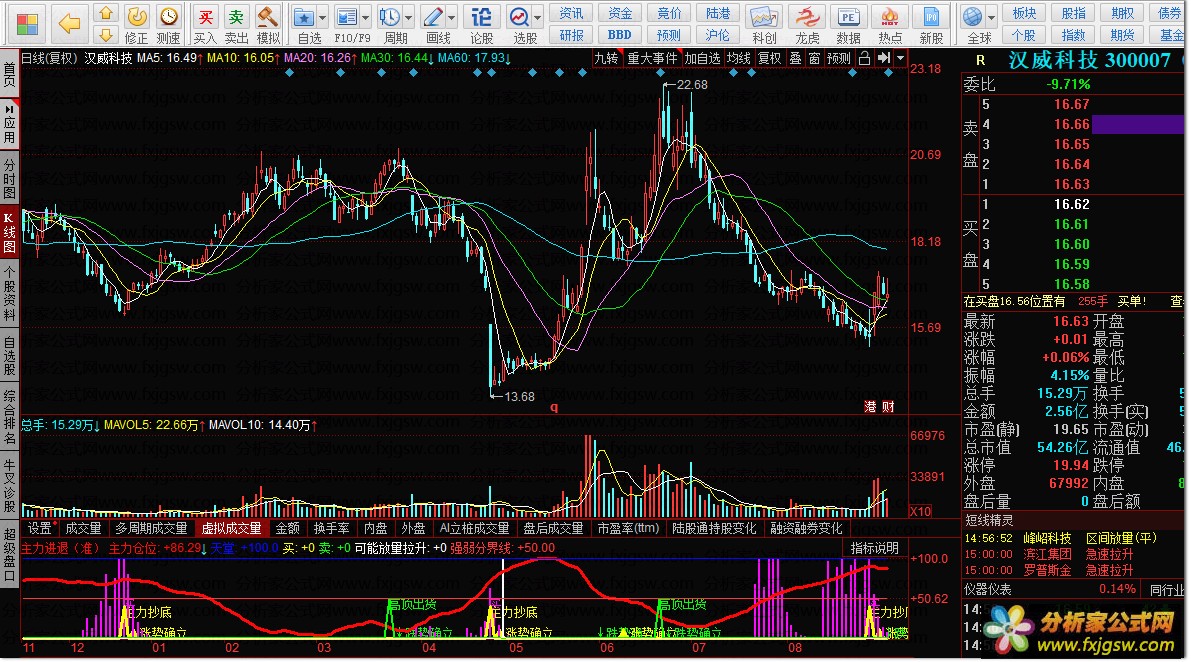Switch to the 多周期成交量 tab

click(151, 528)
